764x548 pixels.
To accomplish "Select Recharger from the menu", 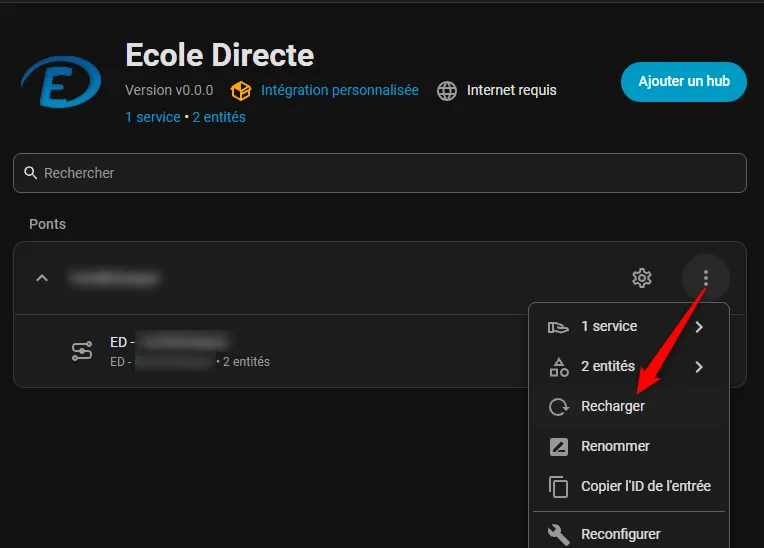I will (629, 407).
